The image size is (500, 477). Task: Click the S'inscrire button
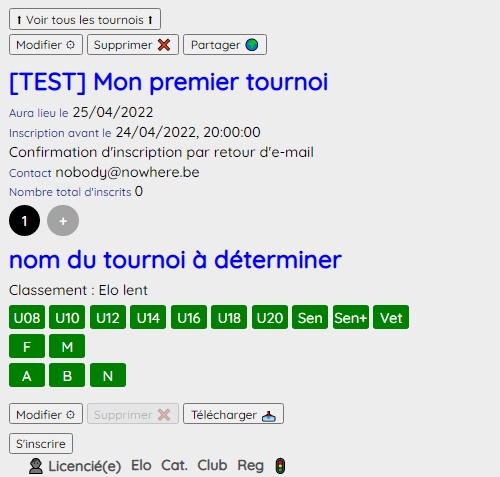[41, 444]
